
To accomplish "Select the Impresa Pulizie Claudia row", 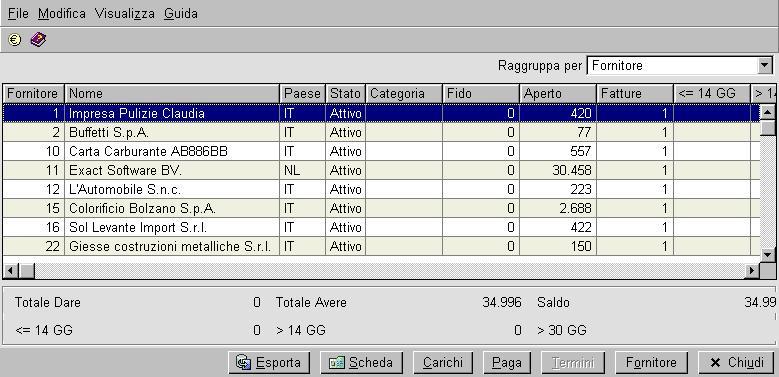I will pos(382,113).
